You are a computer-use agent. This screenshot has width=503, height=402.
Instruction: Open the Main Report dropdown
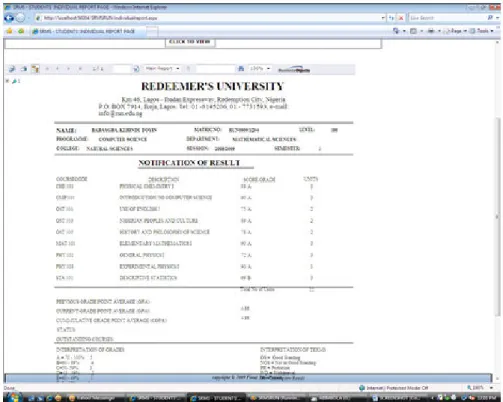[162, 69]
